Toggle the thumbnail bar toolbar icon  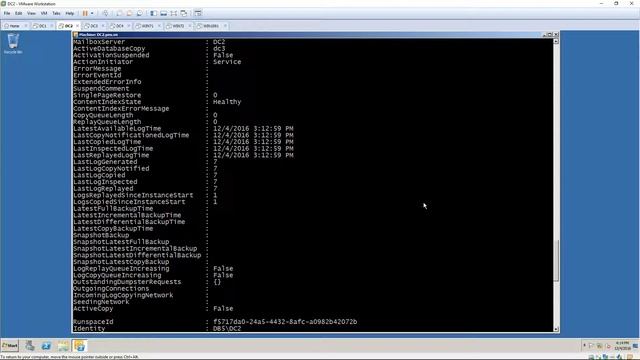click(164, 13)
